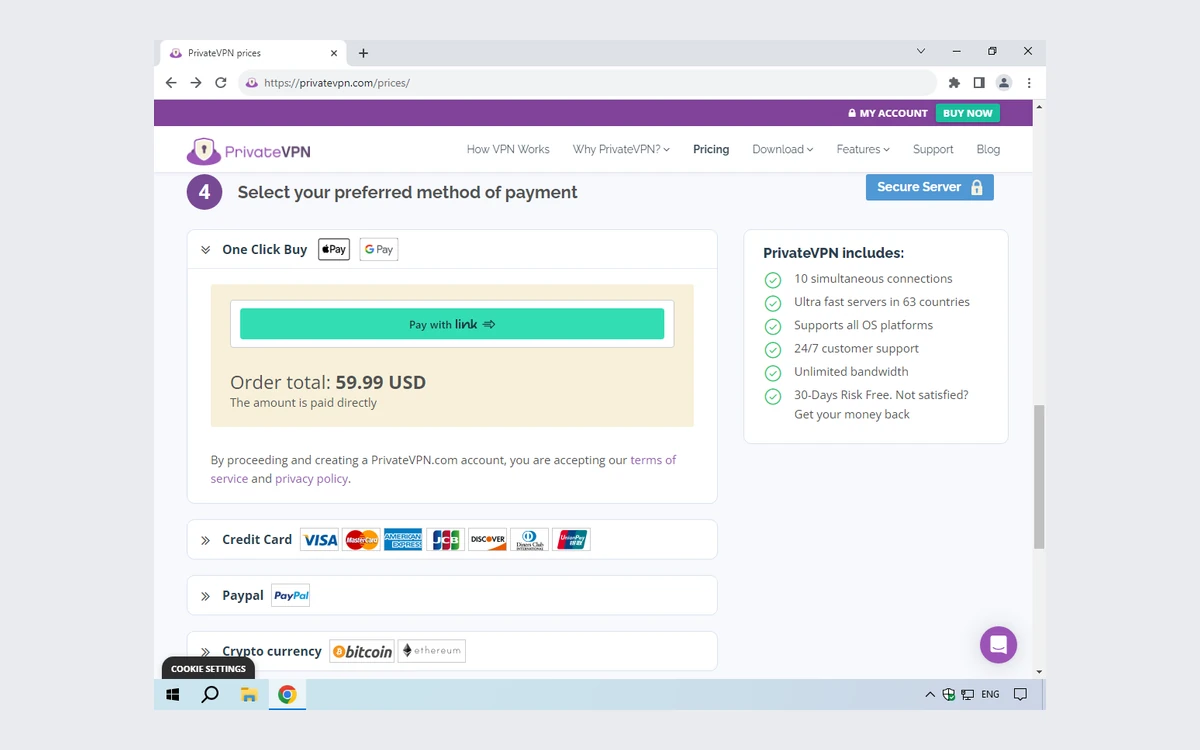
Task: Click Pay with link button
Action: pyautogui.click(x=452, y=324)
